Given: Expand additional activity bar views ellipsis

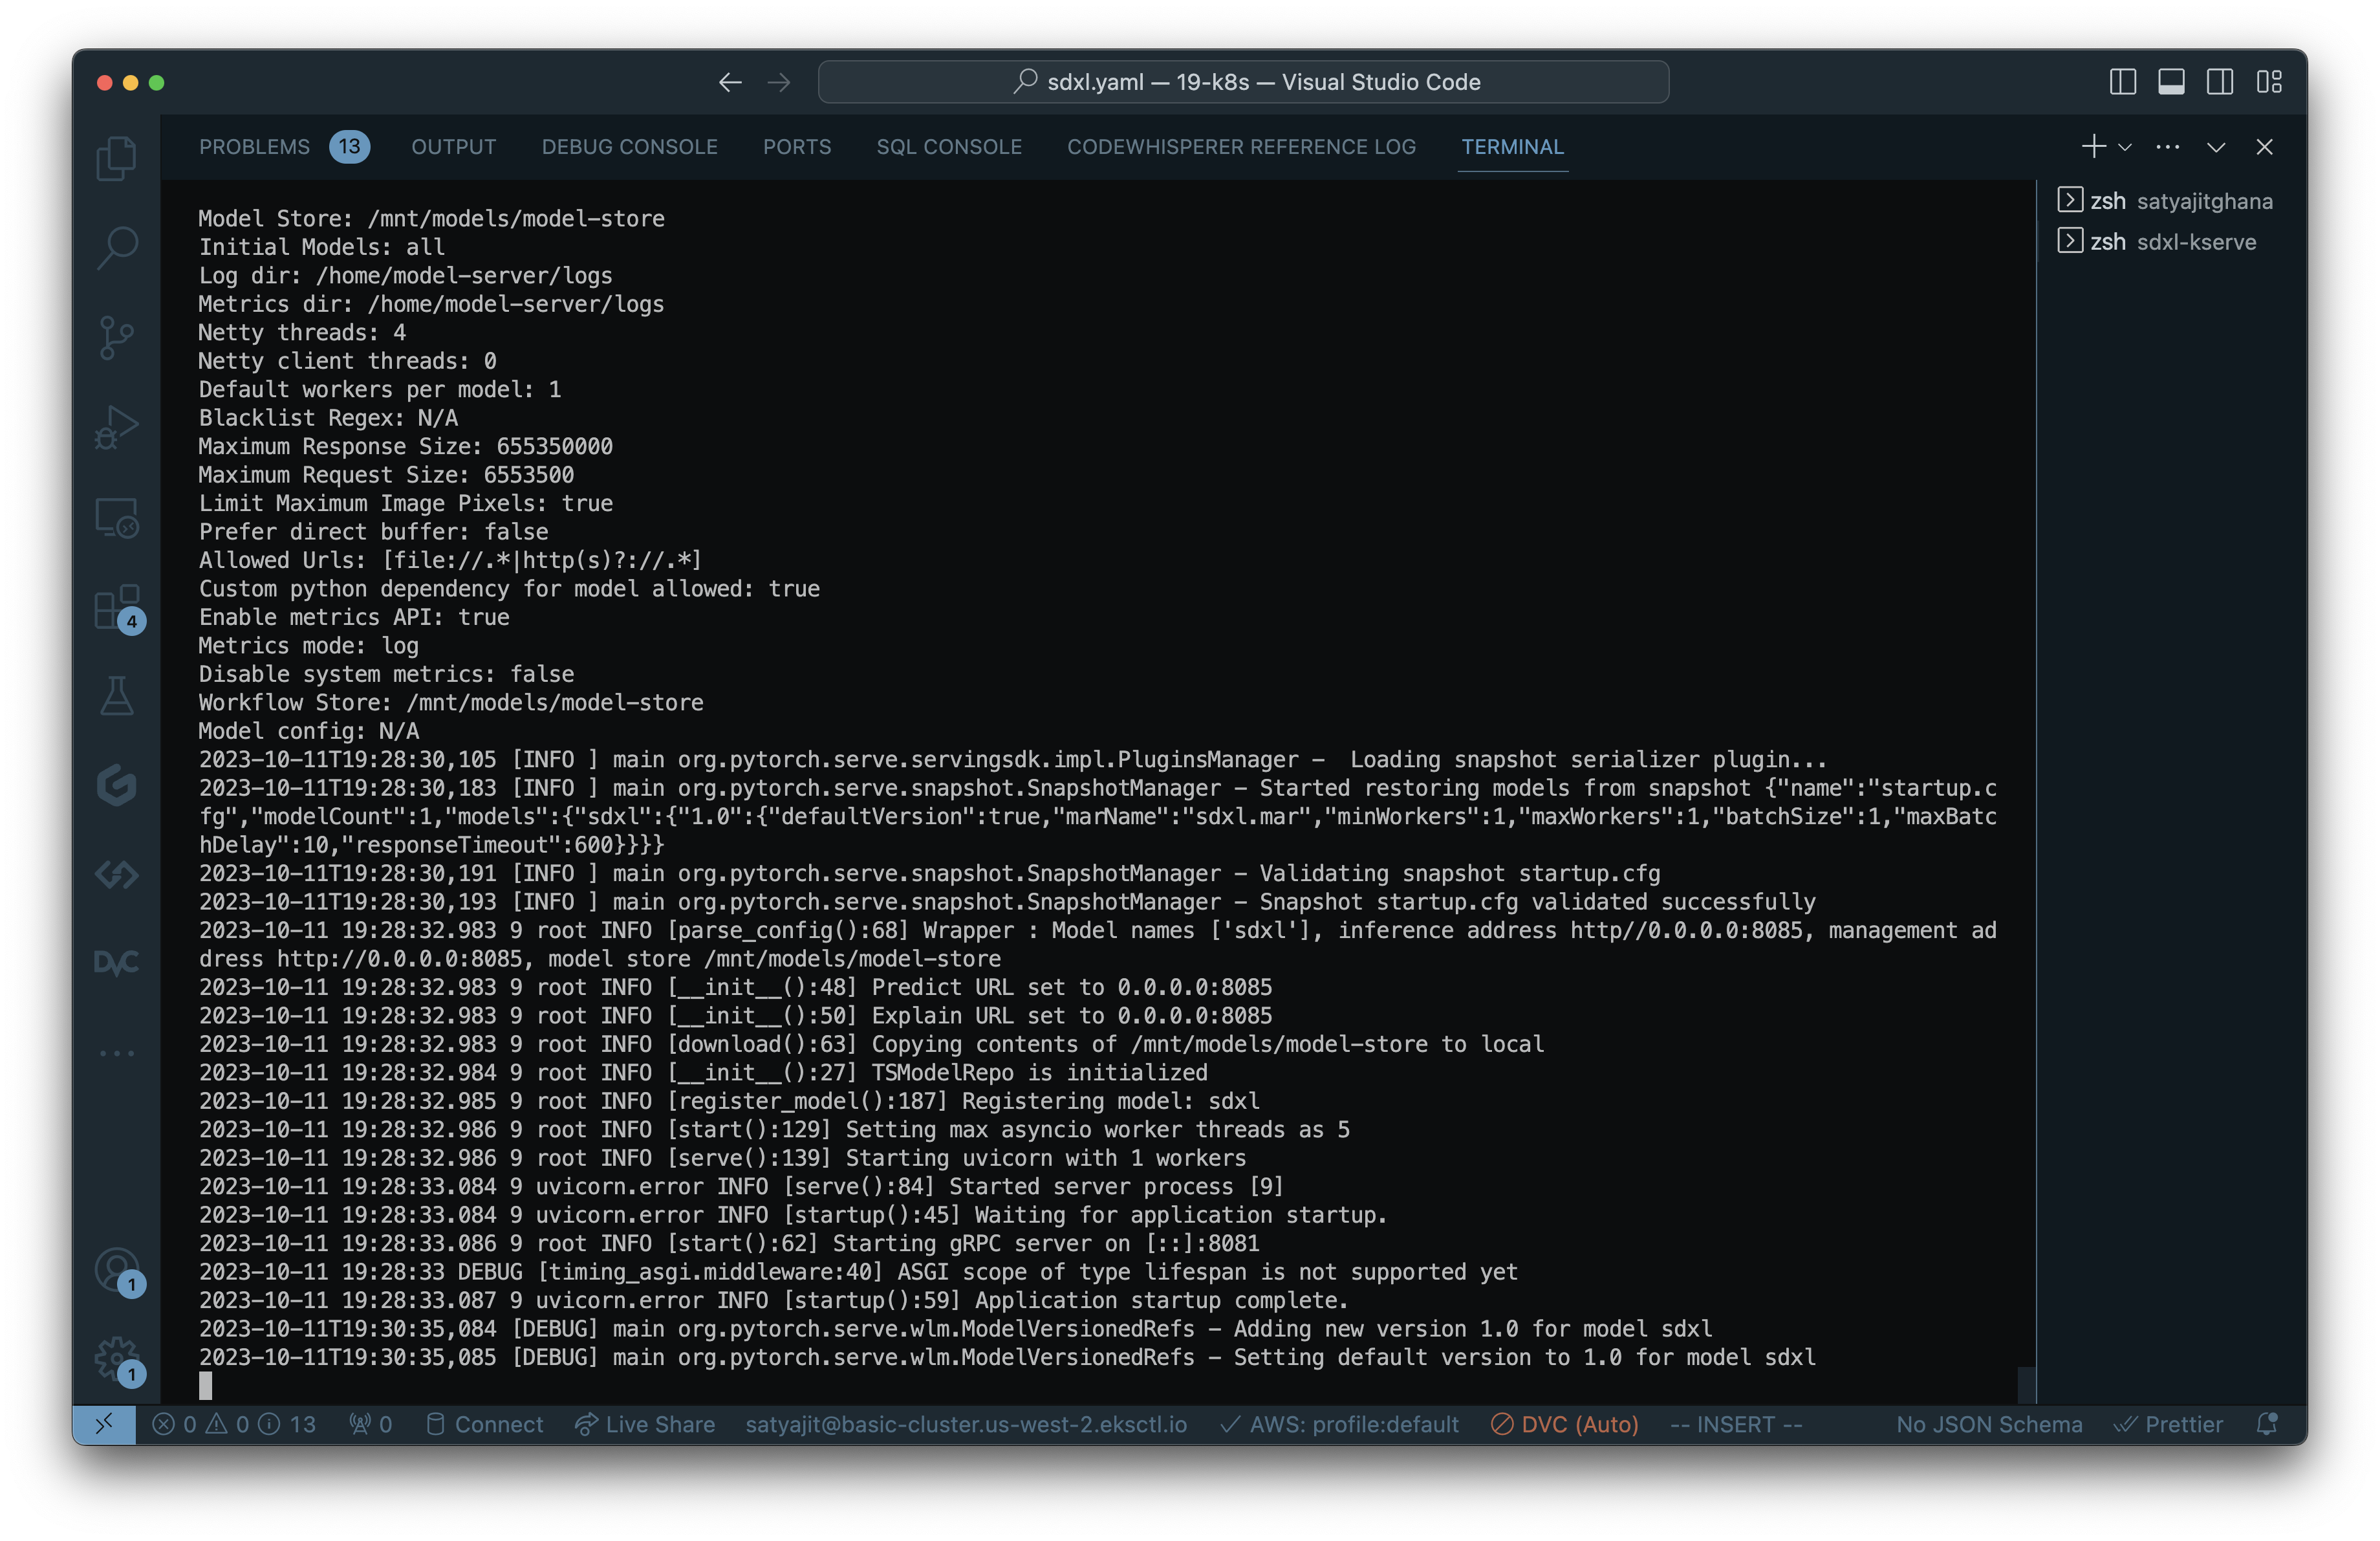Looking at the screenshot, I should [116, 1053].
